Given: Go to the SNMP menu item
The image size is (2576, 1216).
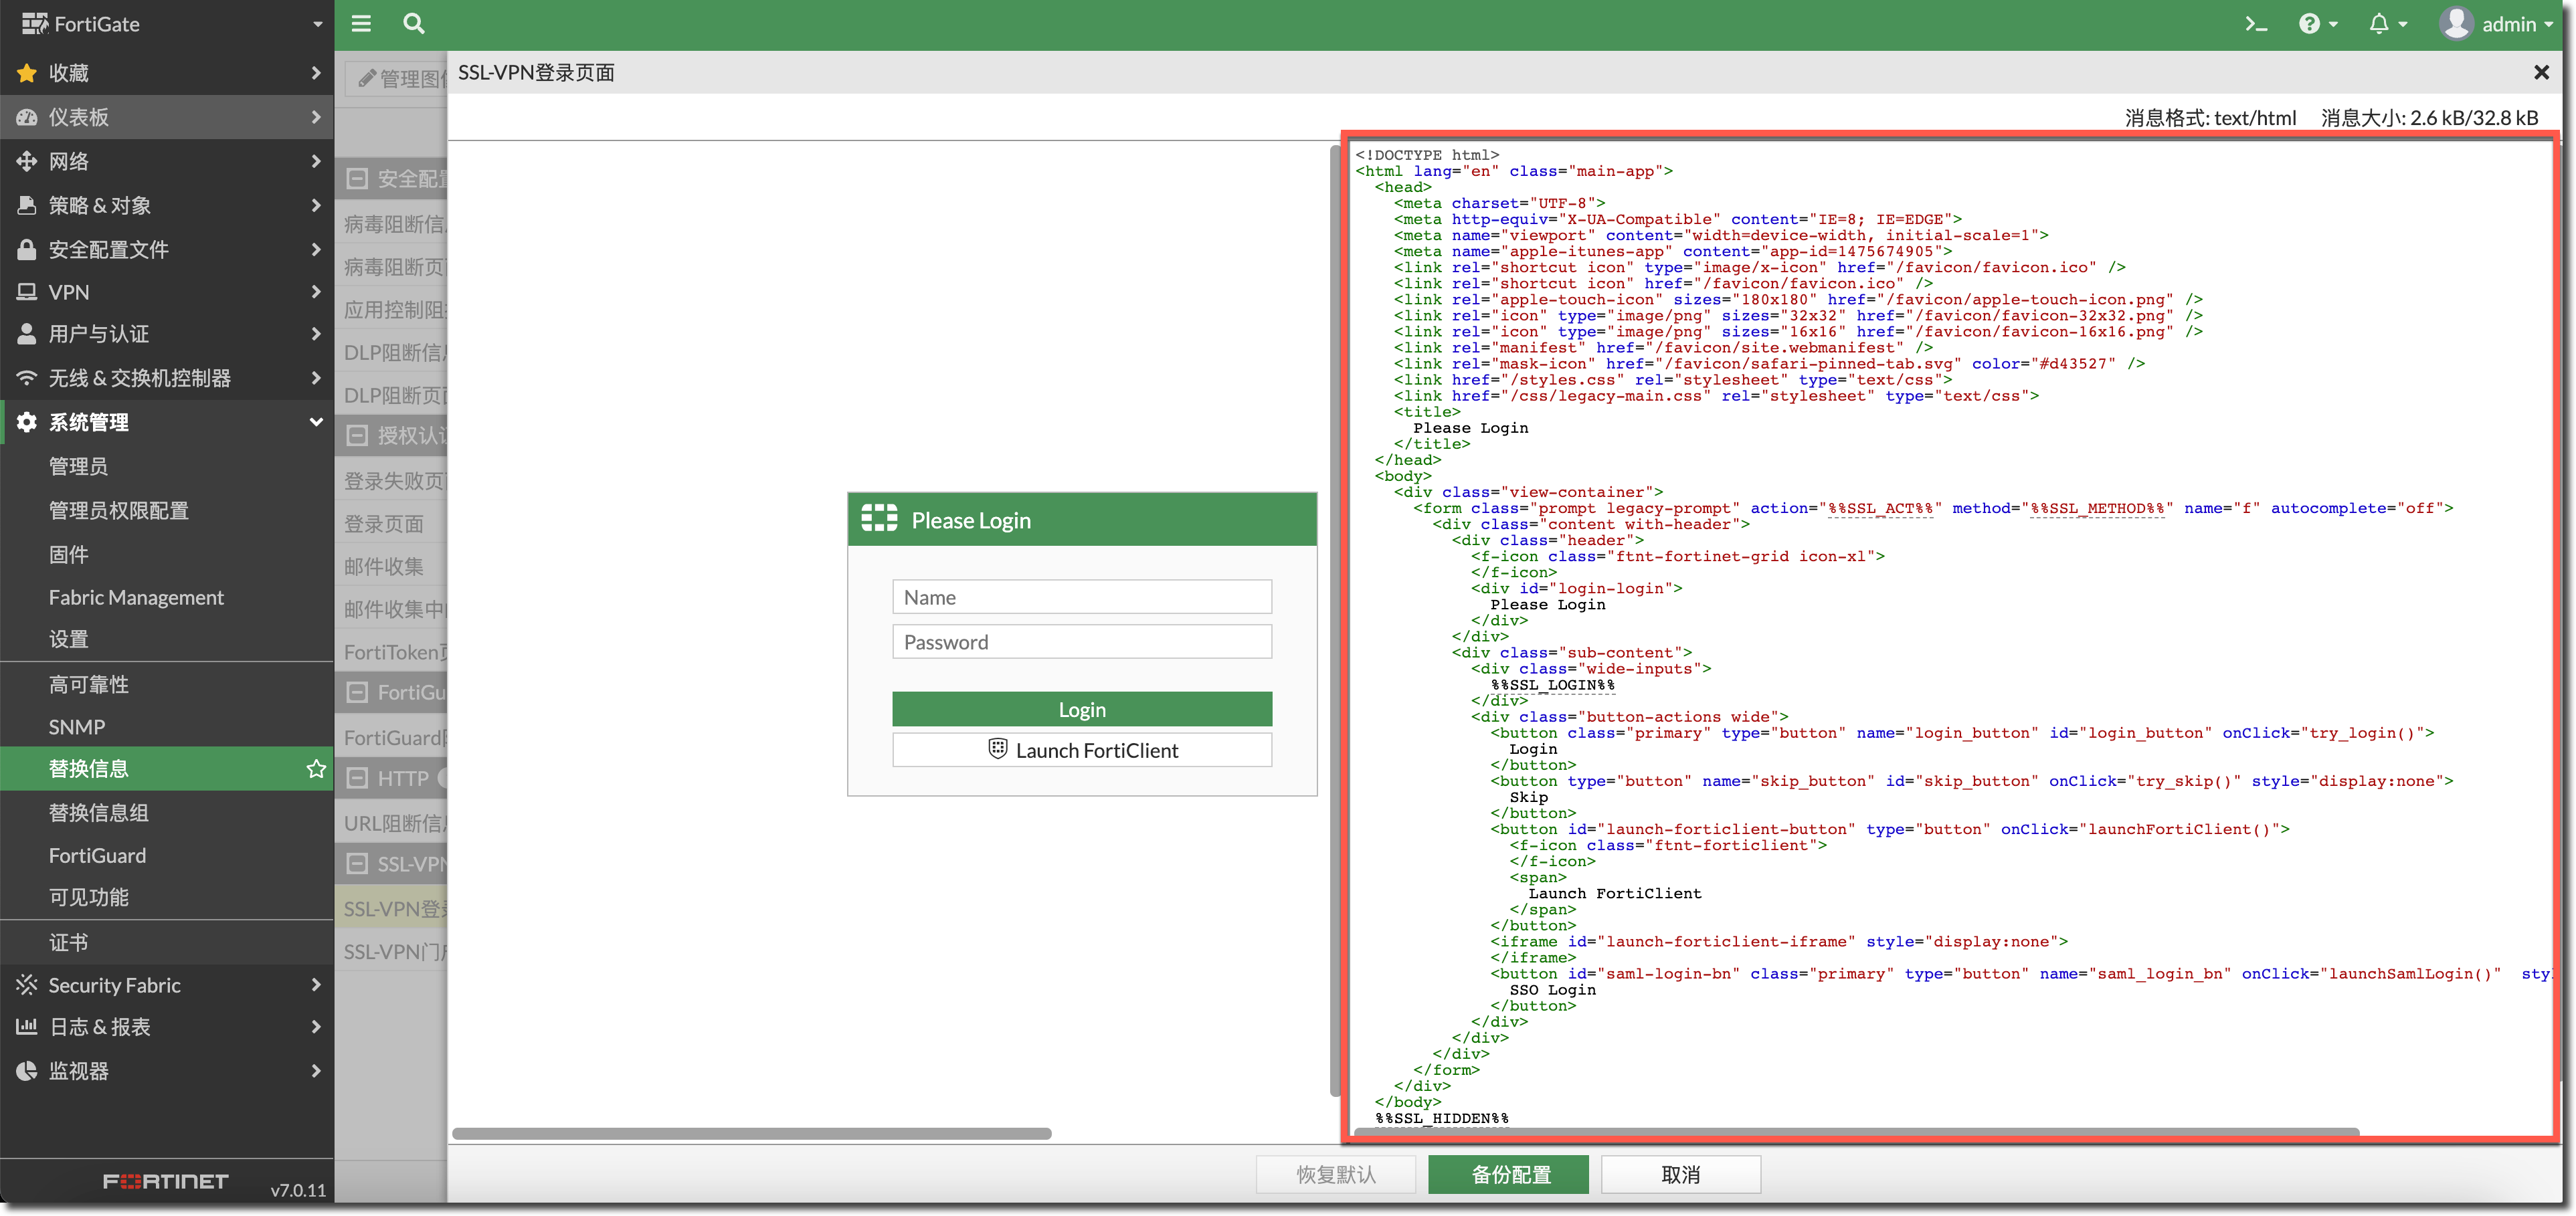Looking at the screenshot, I should click(x=77, y=727).
